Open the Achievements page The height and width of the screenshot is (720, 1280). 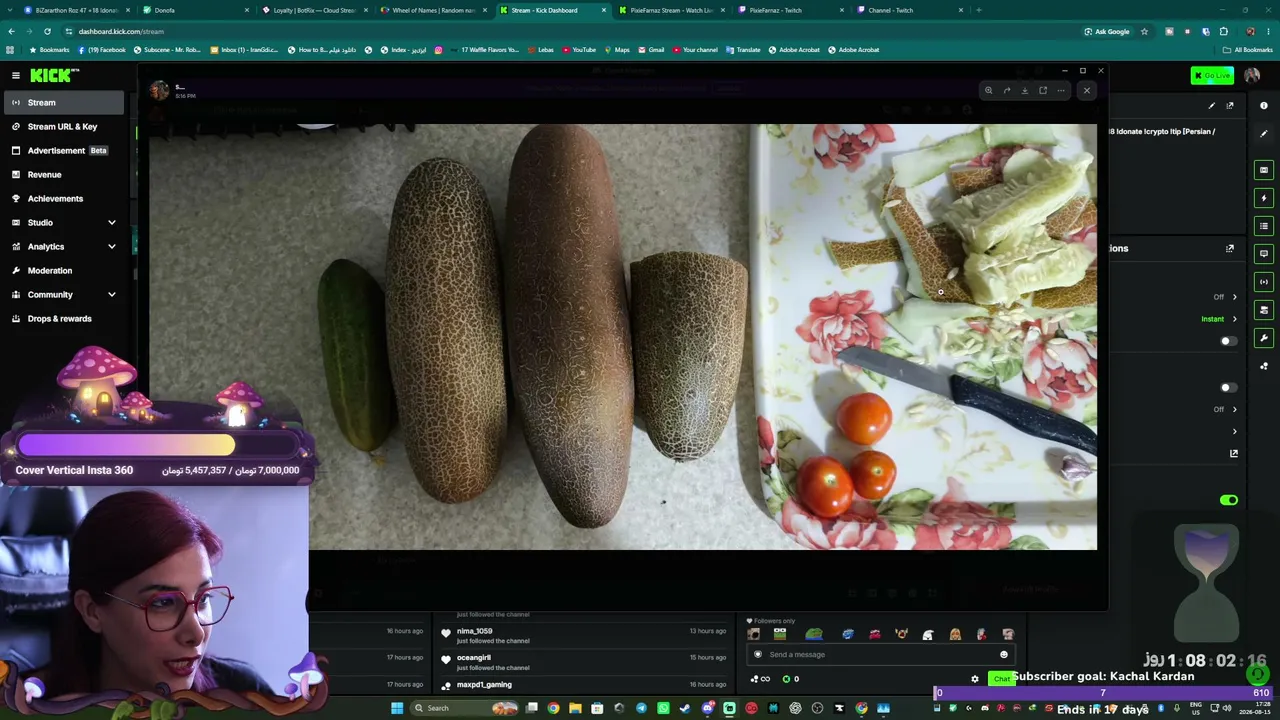[63, 198]
